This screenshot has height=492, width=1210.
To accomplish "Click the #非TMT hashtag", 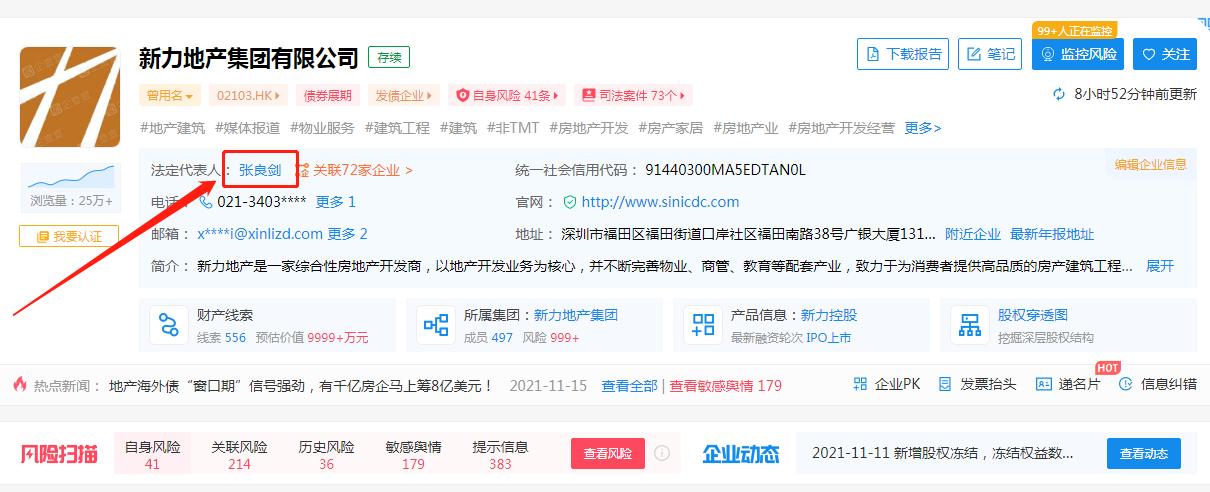I will point(513,128).
